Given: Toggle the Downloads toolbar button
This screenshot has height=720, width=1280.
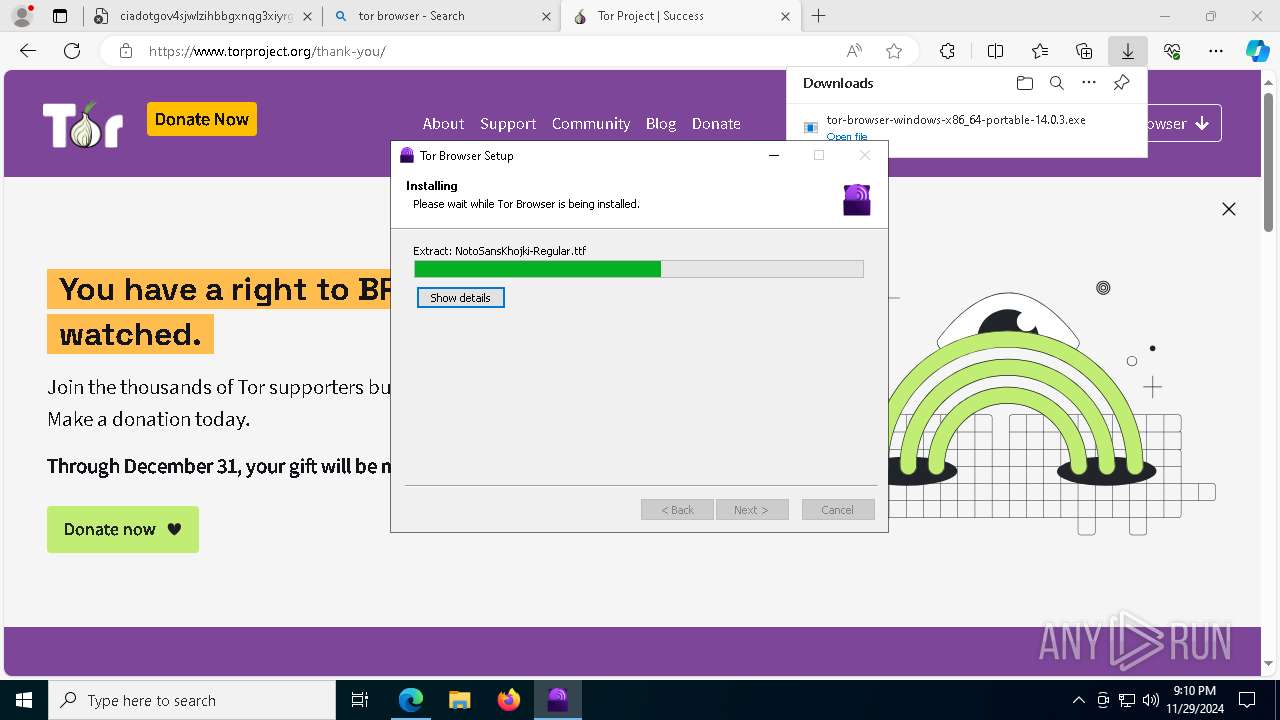Looking at the screenshot, I should pos(1128,51).
